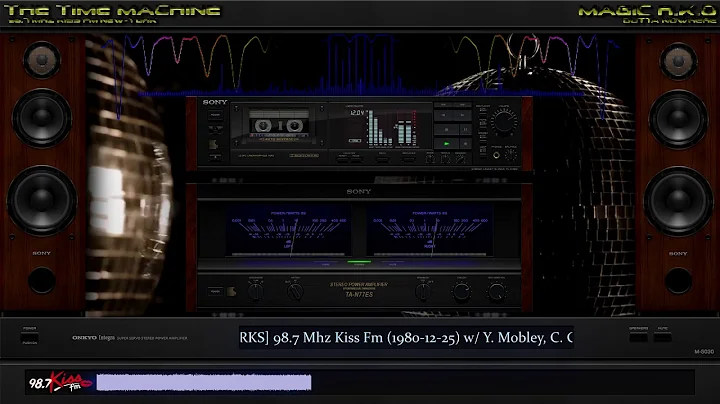Image resolution: width=720 pixels, height=404 pixels.
Task: Click the Sony logo above the VU meters
Action: (359, 191)
